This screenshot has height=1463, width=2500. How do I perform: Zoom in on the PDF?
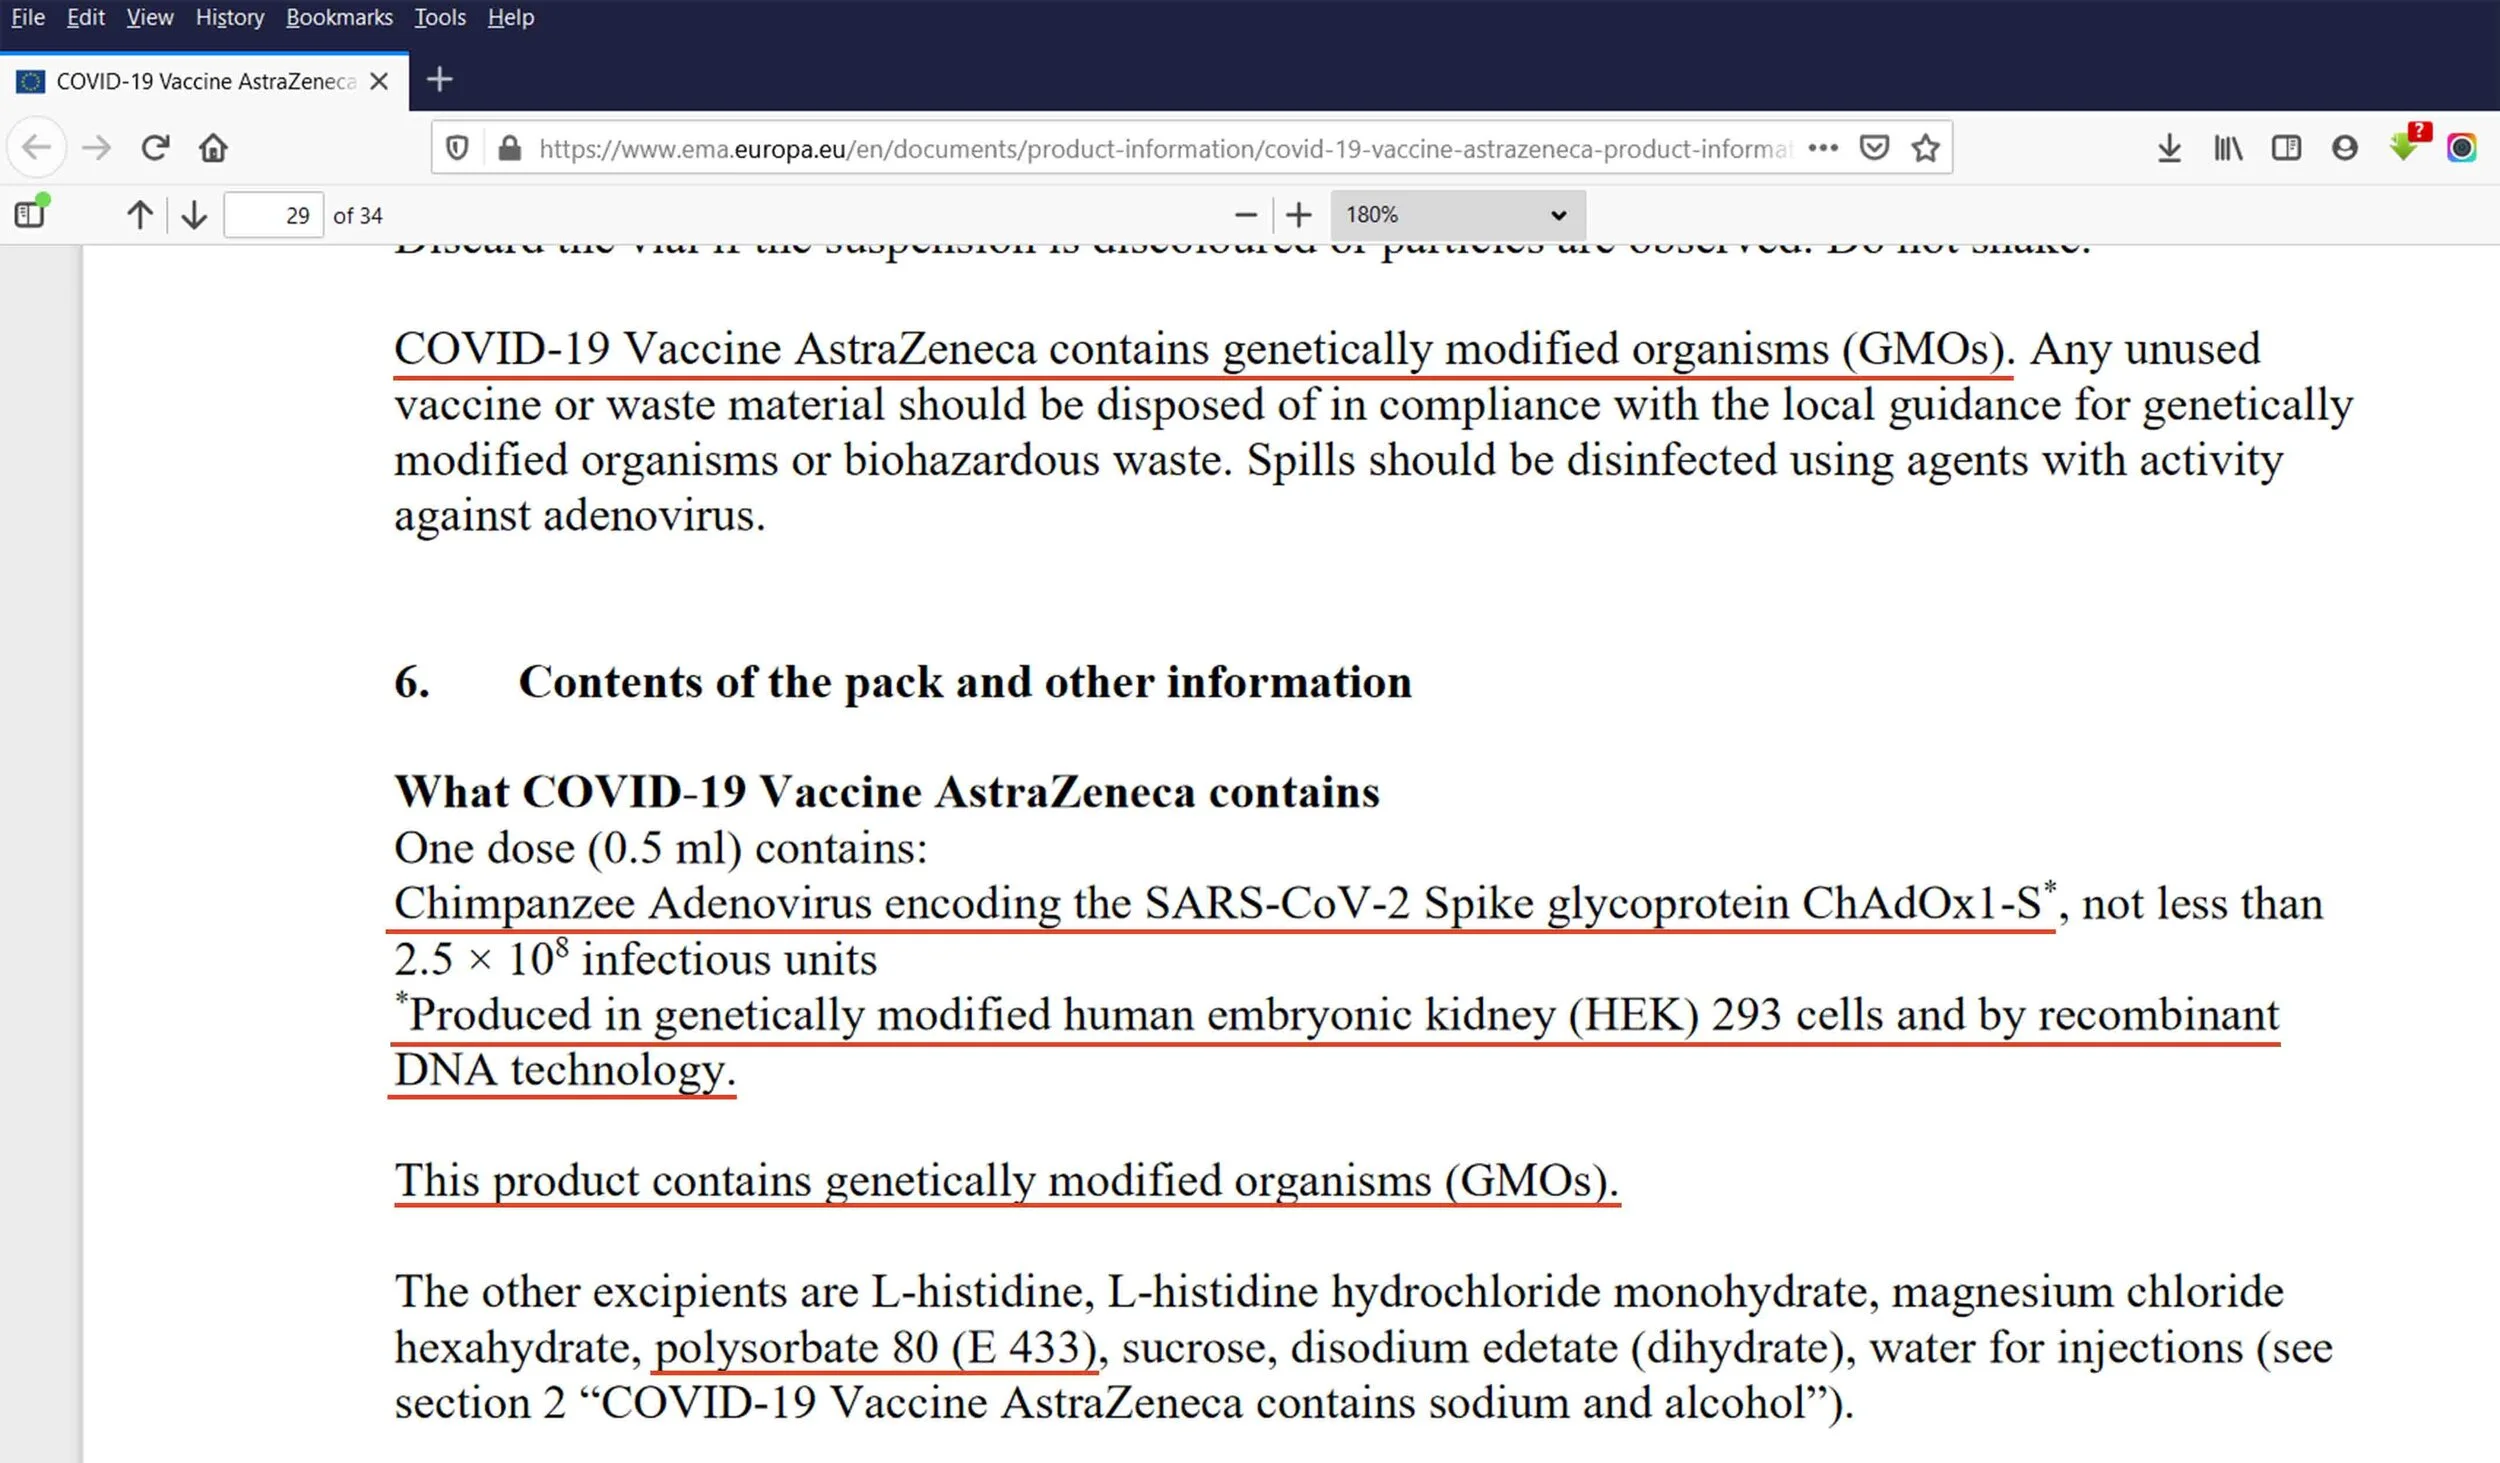(1298, 215)
